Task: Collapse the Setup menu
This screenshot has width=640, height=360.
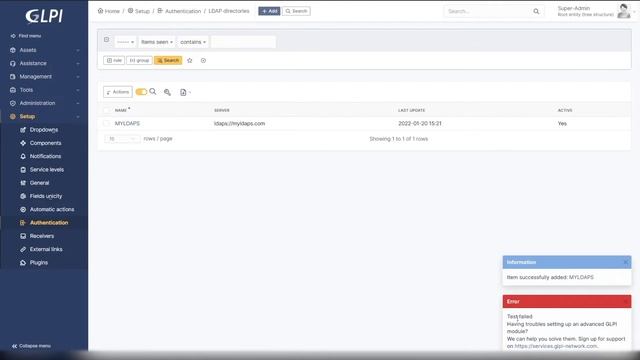Action: click(44, 116)
